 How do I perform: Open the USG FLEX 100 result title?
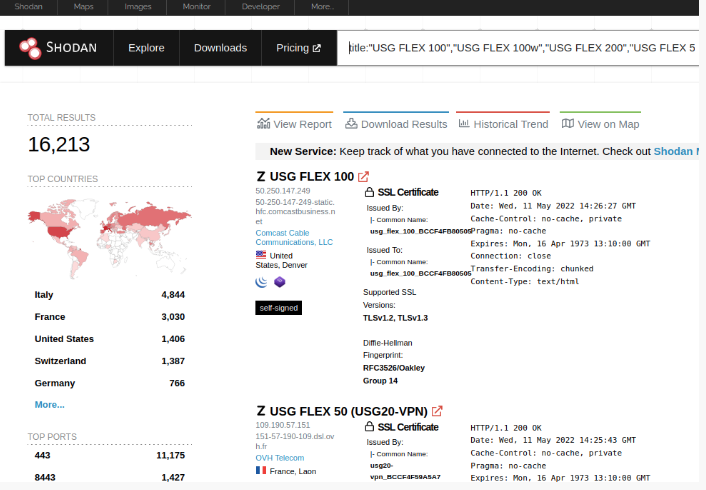tap(312, 177)
